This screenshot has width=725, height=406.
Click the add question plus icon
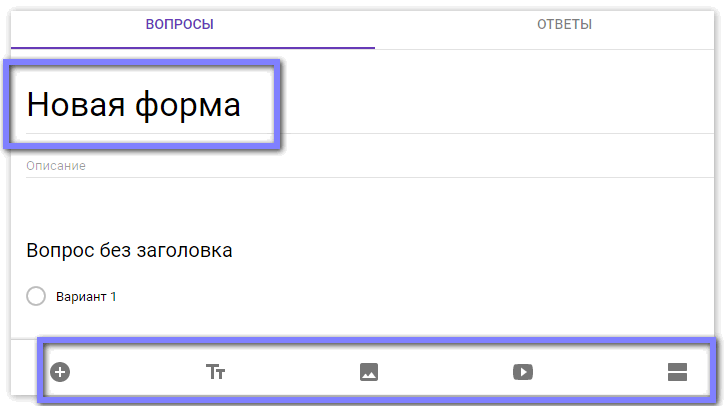pyautogui.click(x=60, y=372)
